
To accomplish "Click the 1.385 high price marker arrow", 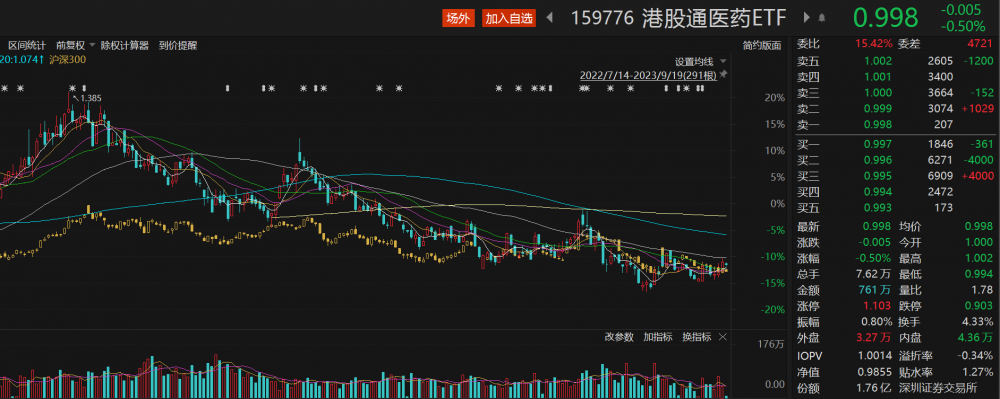I will [76, 98].
